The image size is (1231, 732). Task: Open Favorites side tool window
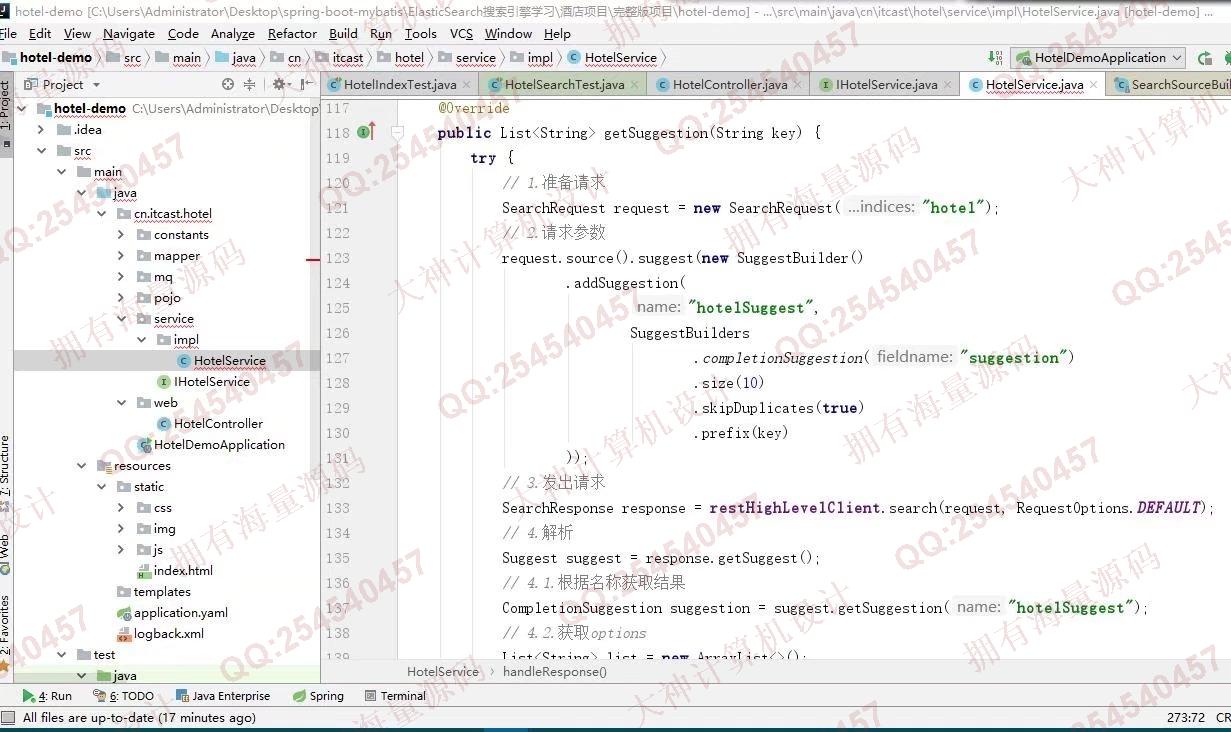pos(6,632)
